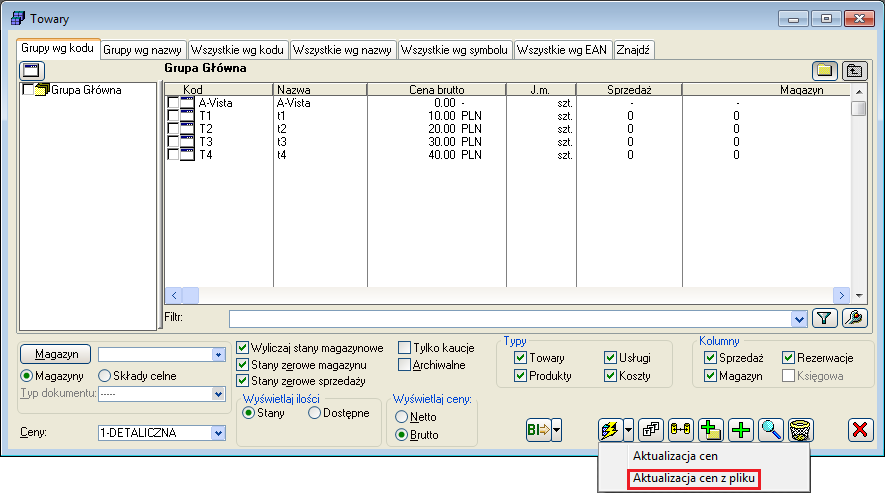This screenshot has height=502, width=889.
Task: Toggle Stany zerowe sprzedaży checkbox
Action: 243,381
